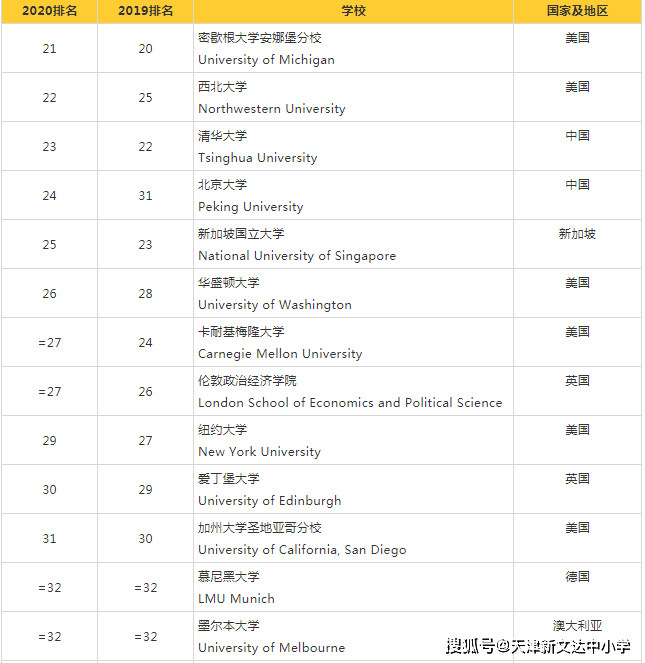Viewport: 645px width, 663px height.
Task: Click the text 密歇根大学安娜堡分校
Action: pos(260,38)
